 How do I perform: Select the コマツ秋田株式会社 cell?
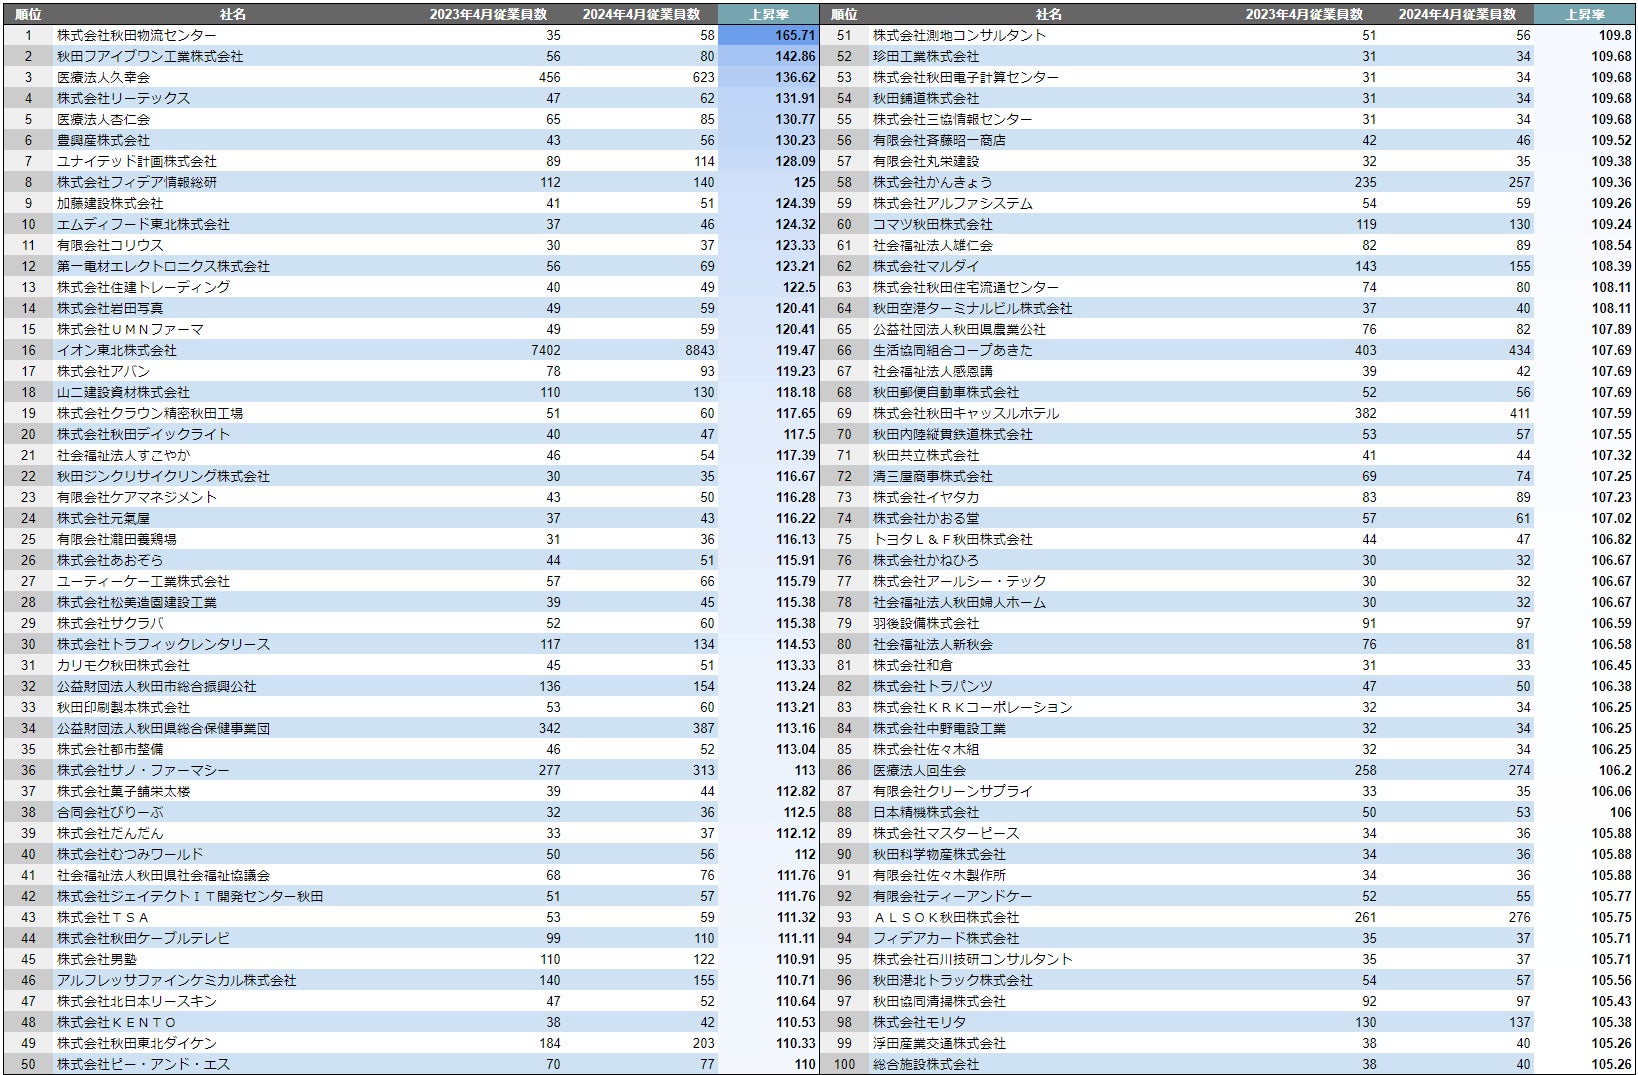click(933, 224)
